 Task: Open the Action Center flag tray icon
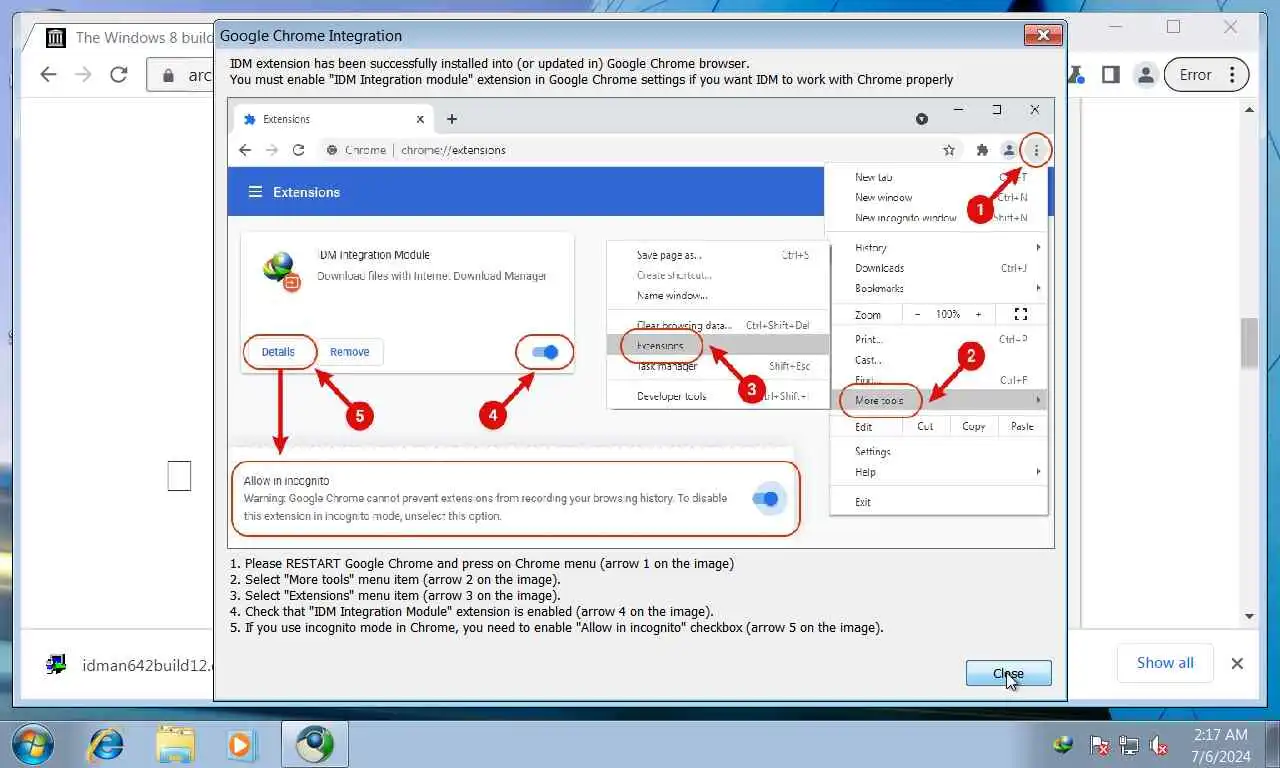pyautogui.click(x=1098, y=745)
